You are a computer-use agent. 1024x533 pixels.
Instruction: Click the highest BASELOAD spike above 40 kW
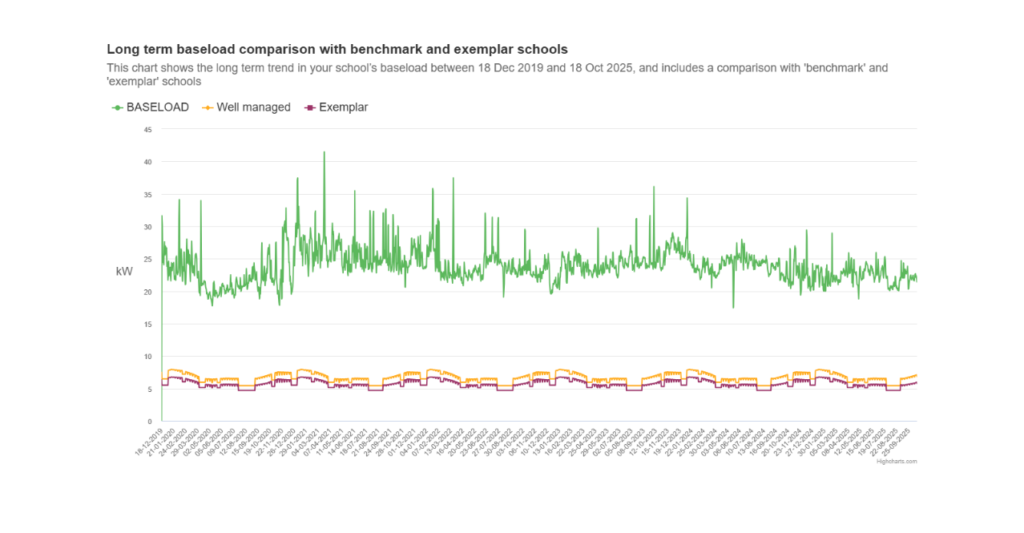324,153
